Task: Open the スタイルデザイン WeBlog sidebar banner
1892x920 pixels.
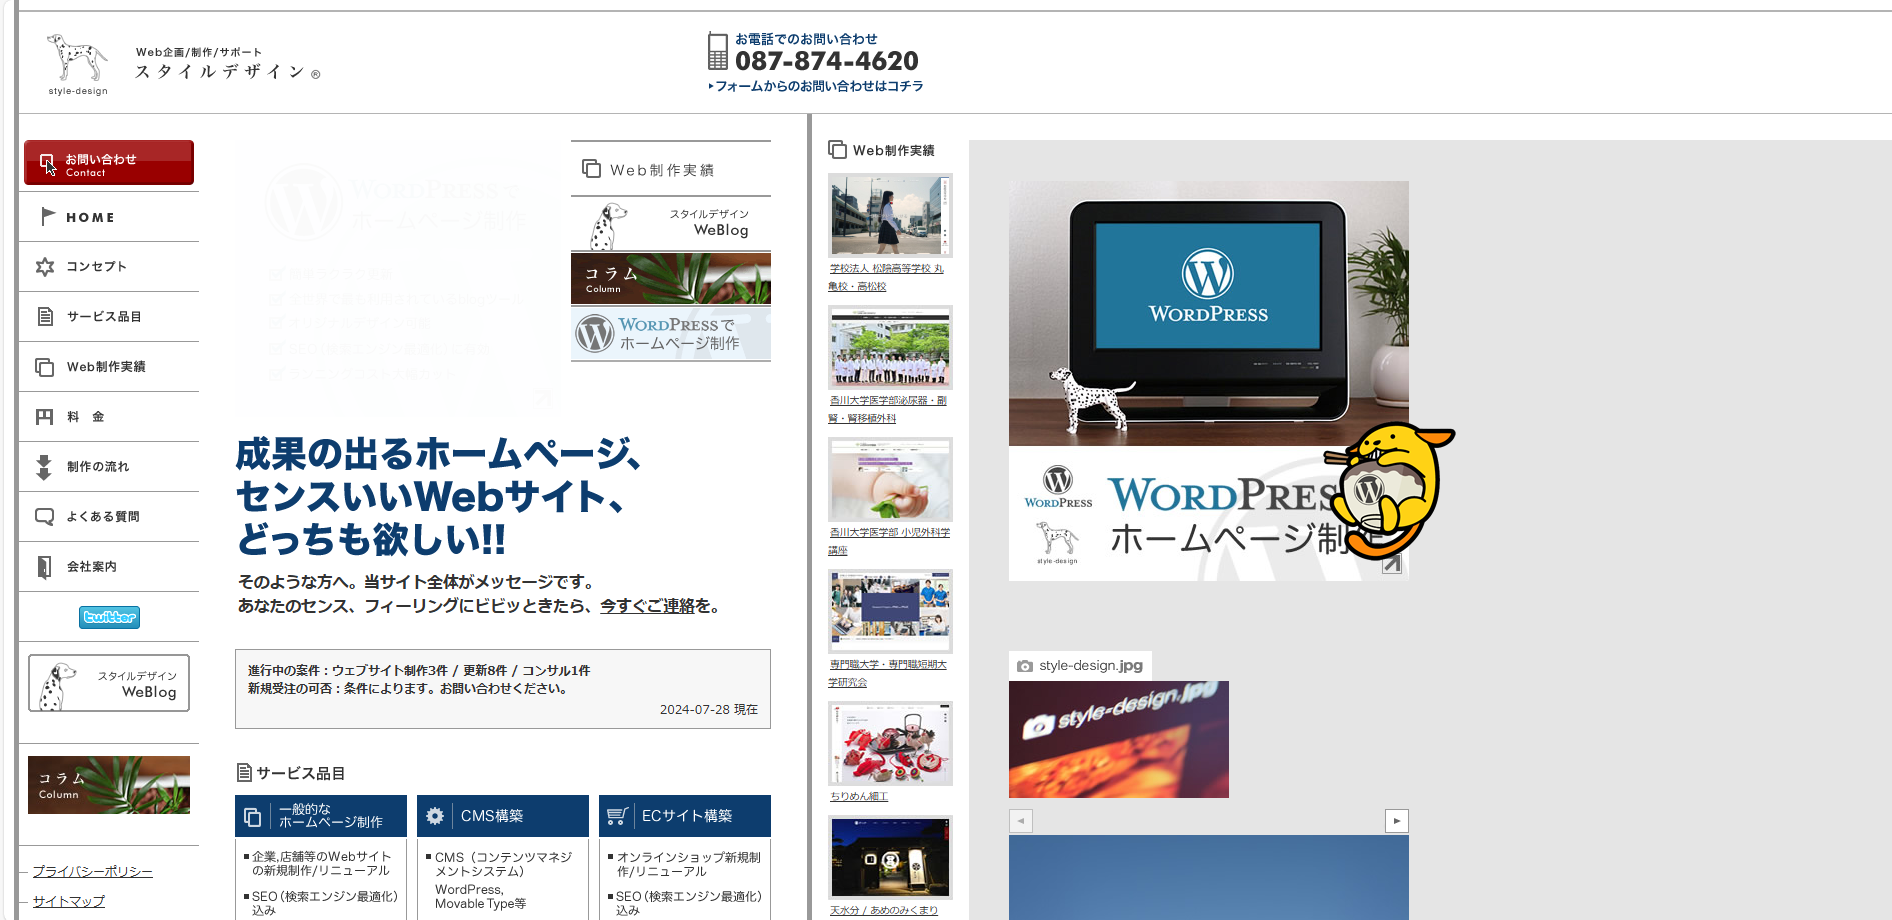Action: [109, 683]
